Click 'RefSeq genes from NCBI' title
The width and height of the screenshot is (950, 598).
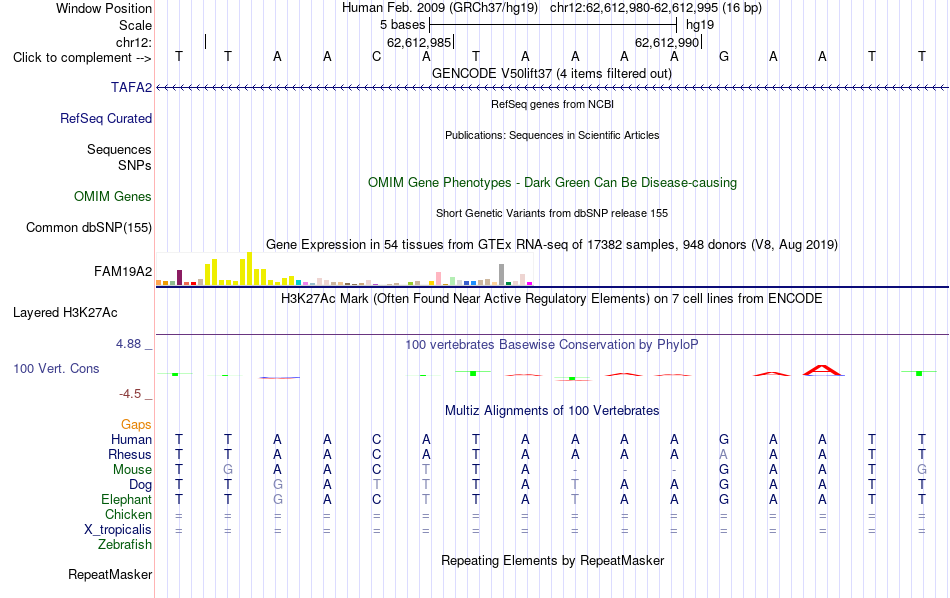click(x=553, y=104)
